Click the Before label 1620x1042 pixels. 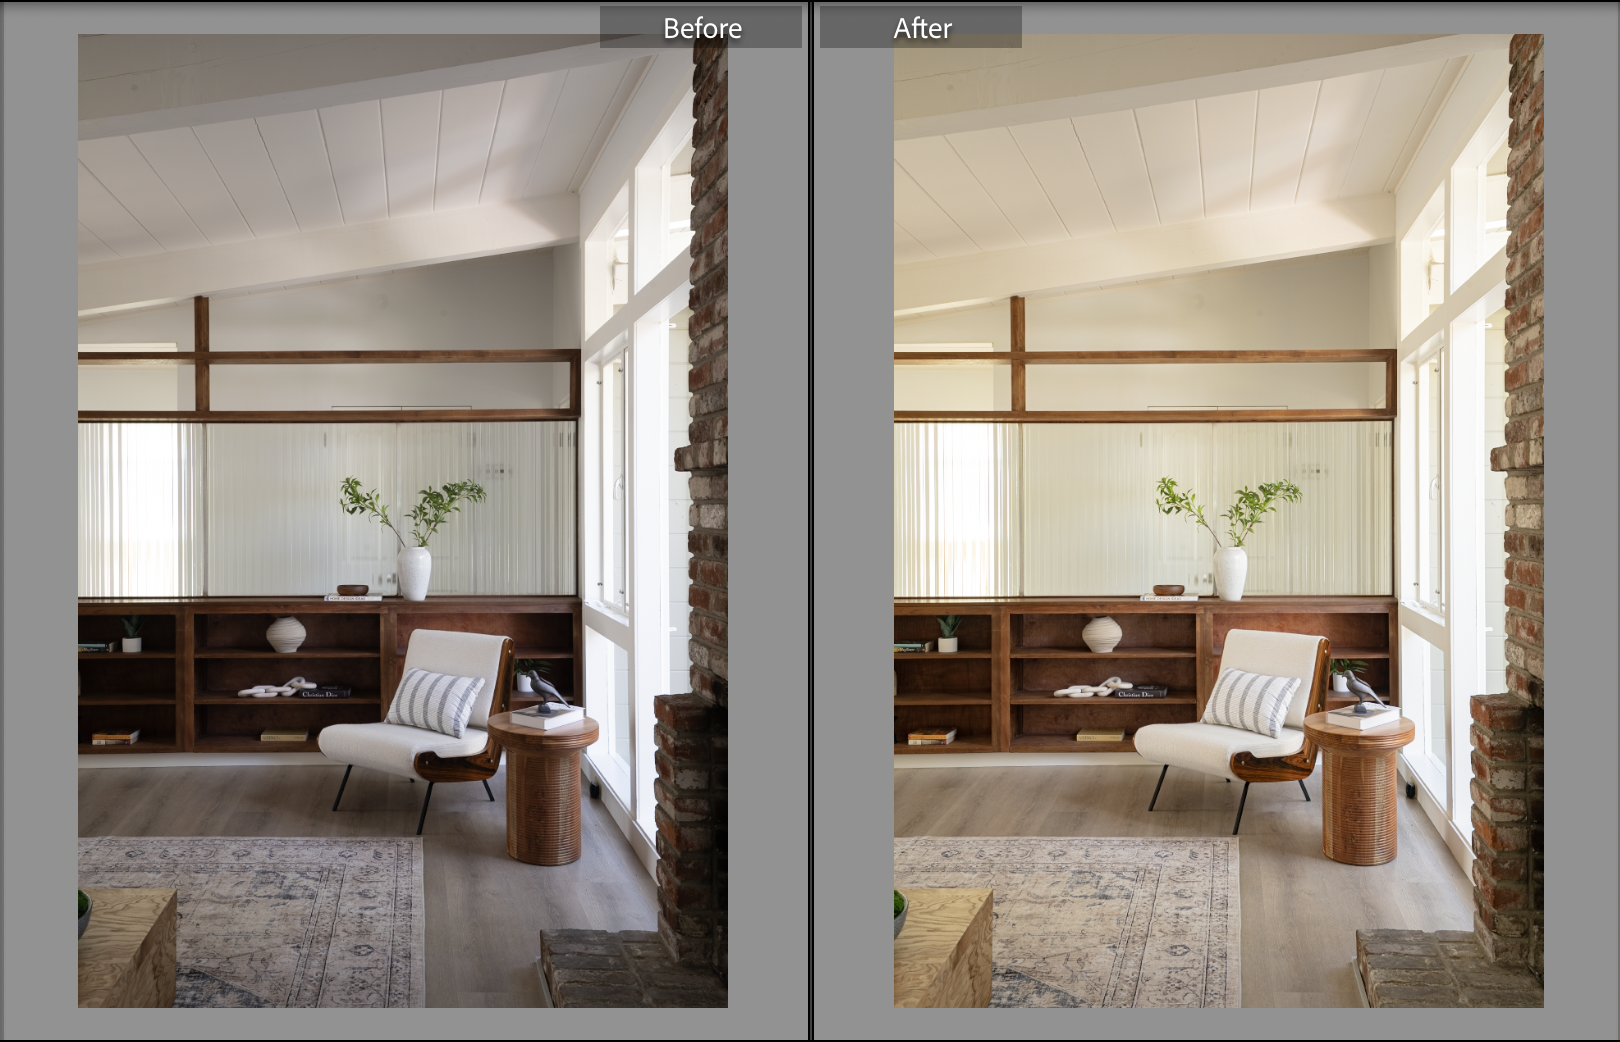(701, 28)
